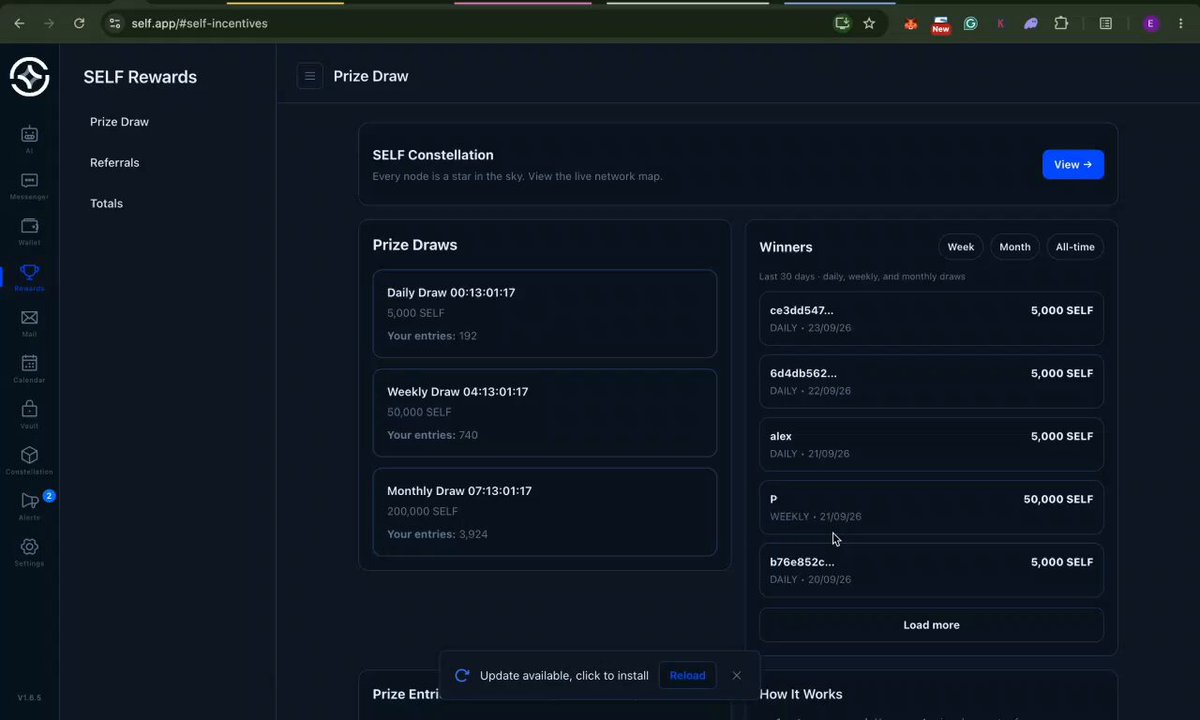Open the Vault lock icon

[29, 414]
